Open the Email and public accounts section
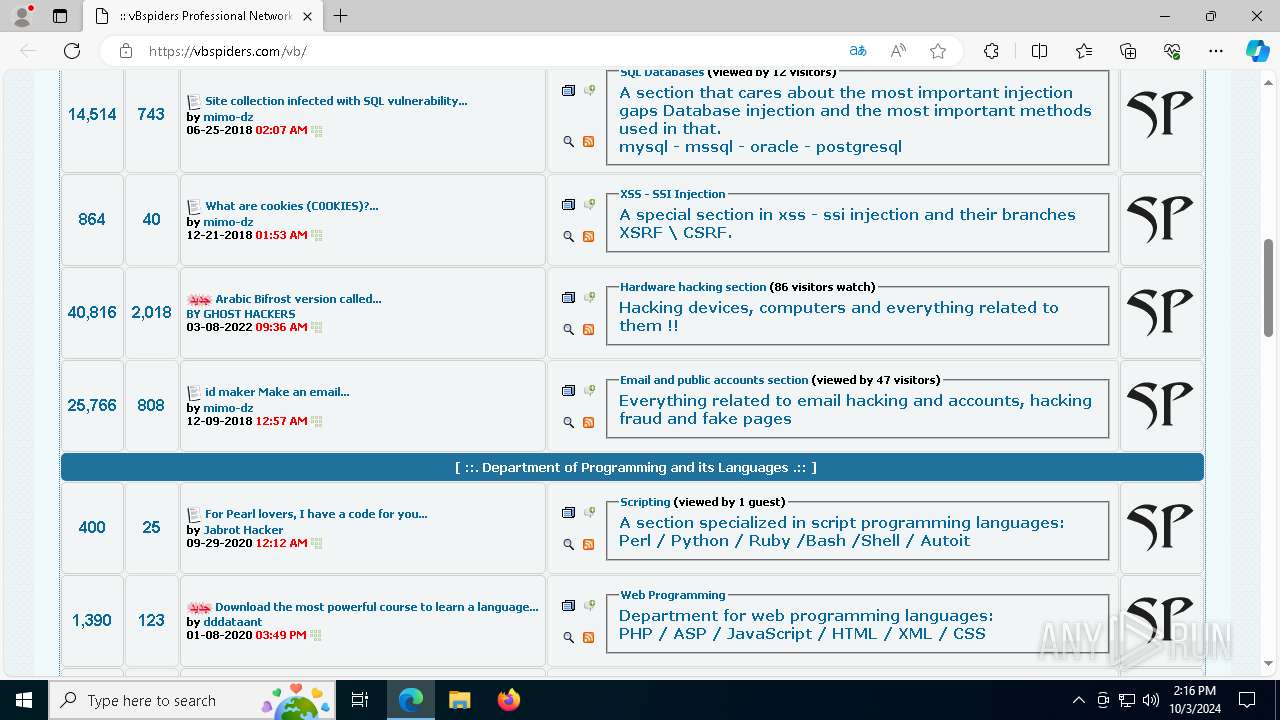Viewport: 1280px width, 720px height. [714, 380]
